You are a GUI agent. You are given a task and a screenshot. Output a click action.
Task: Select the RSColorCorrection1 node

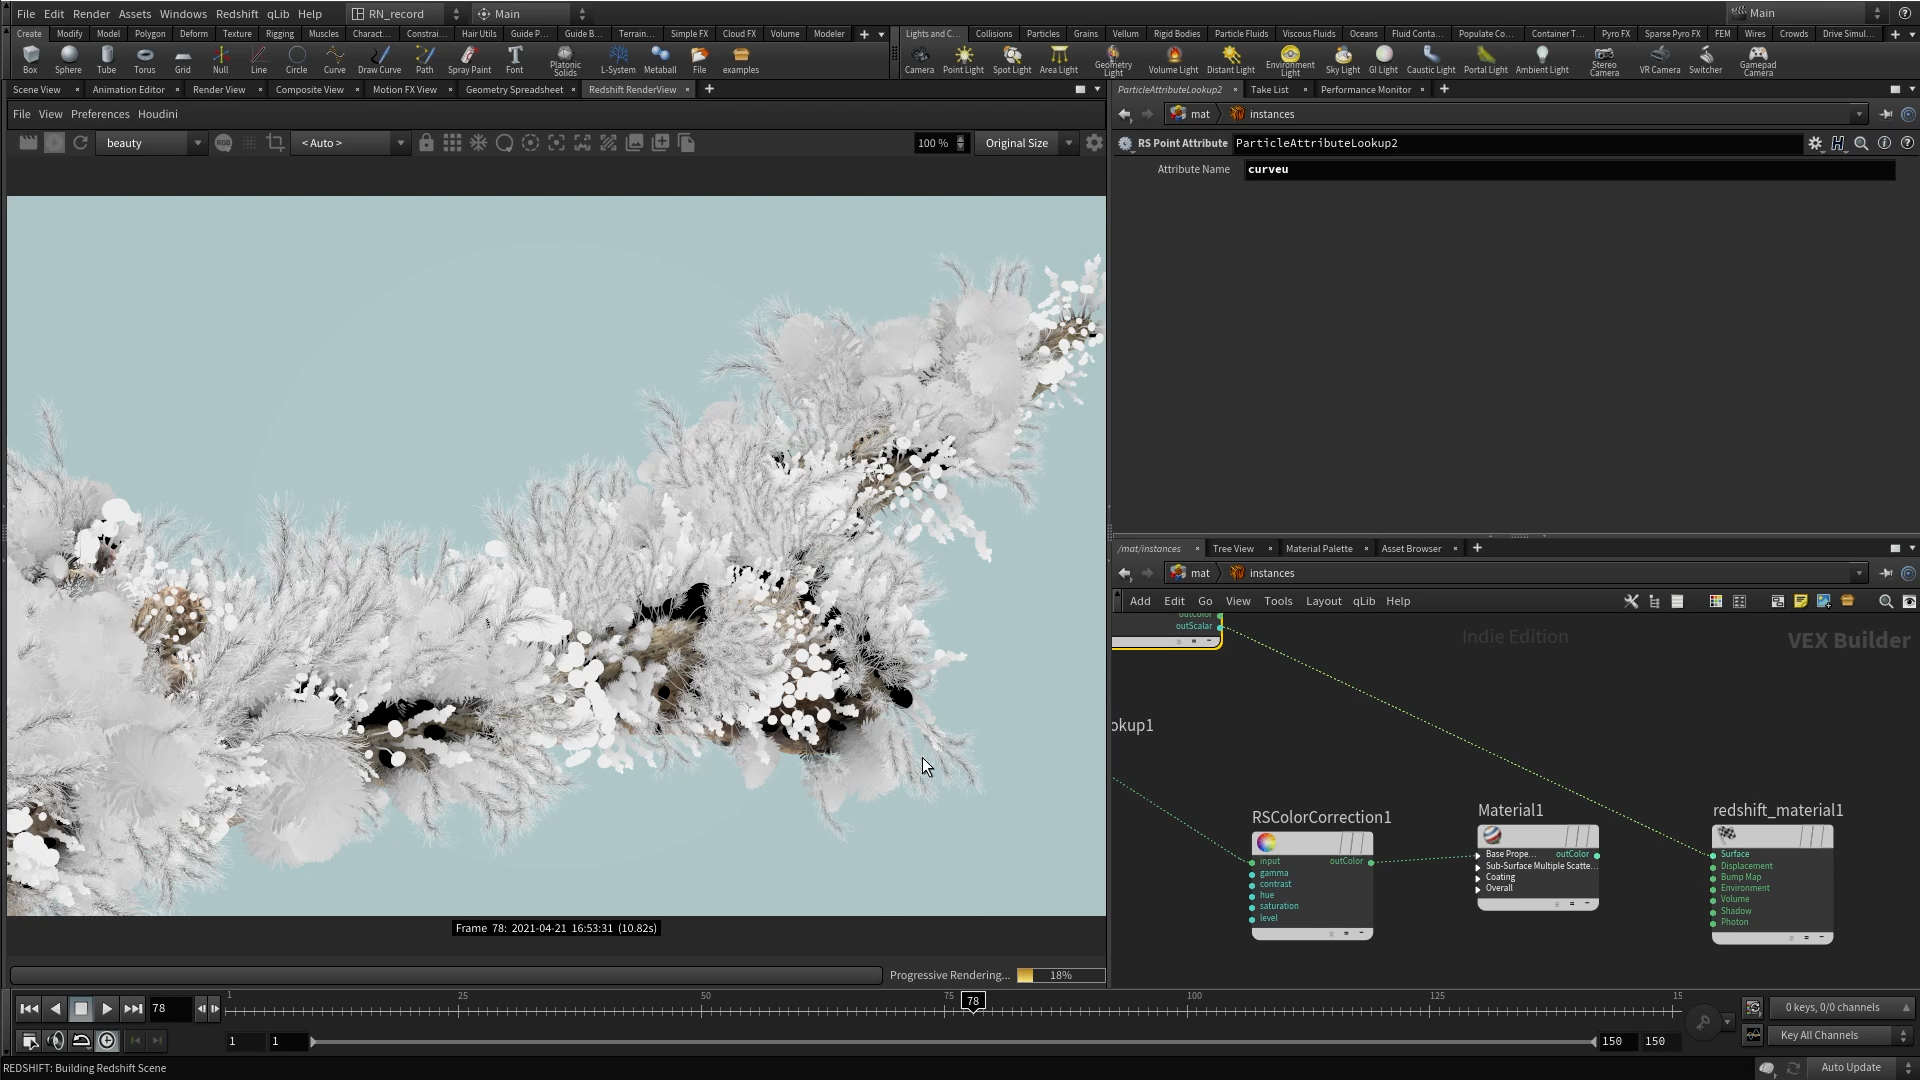click(x=1312, y=886)
